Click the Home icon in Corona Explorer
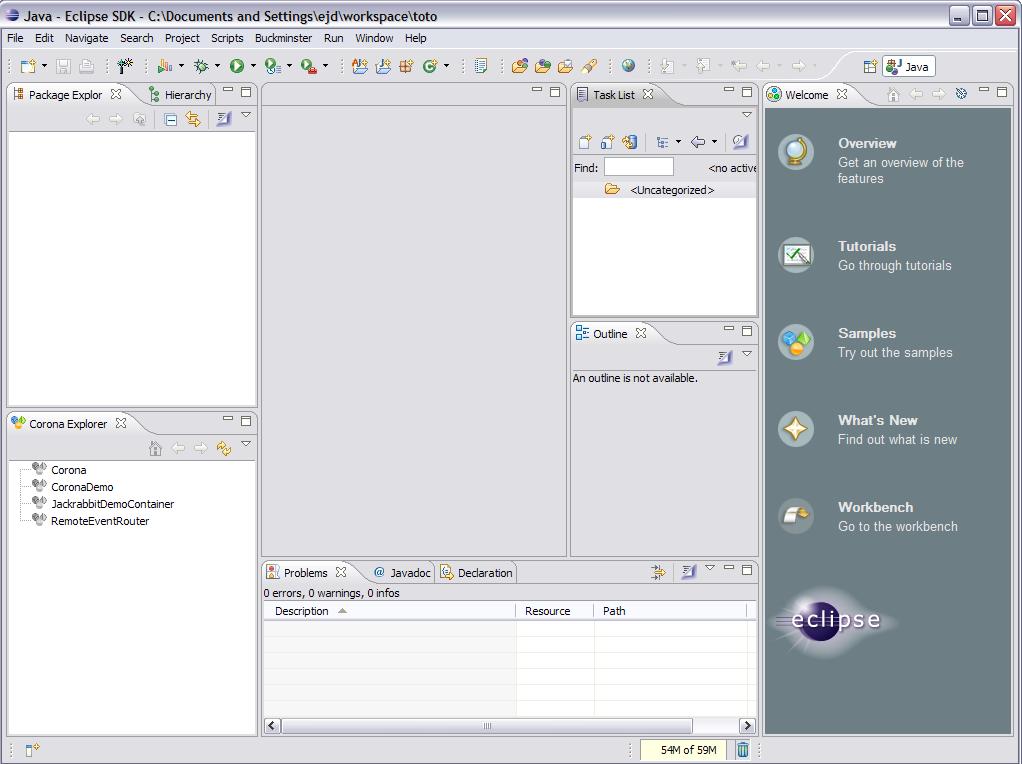The height and width of the screenshot is (764, 1022). tap(155, 448)
